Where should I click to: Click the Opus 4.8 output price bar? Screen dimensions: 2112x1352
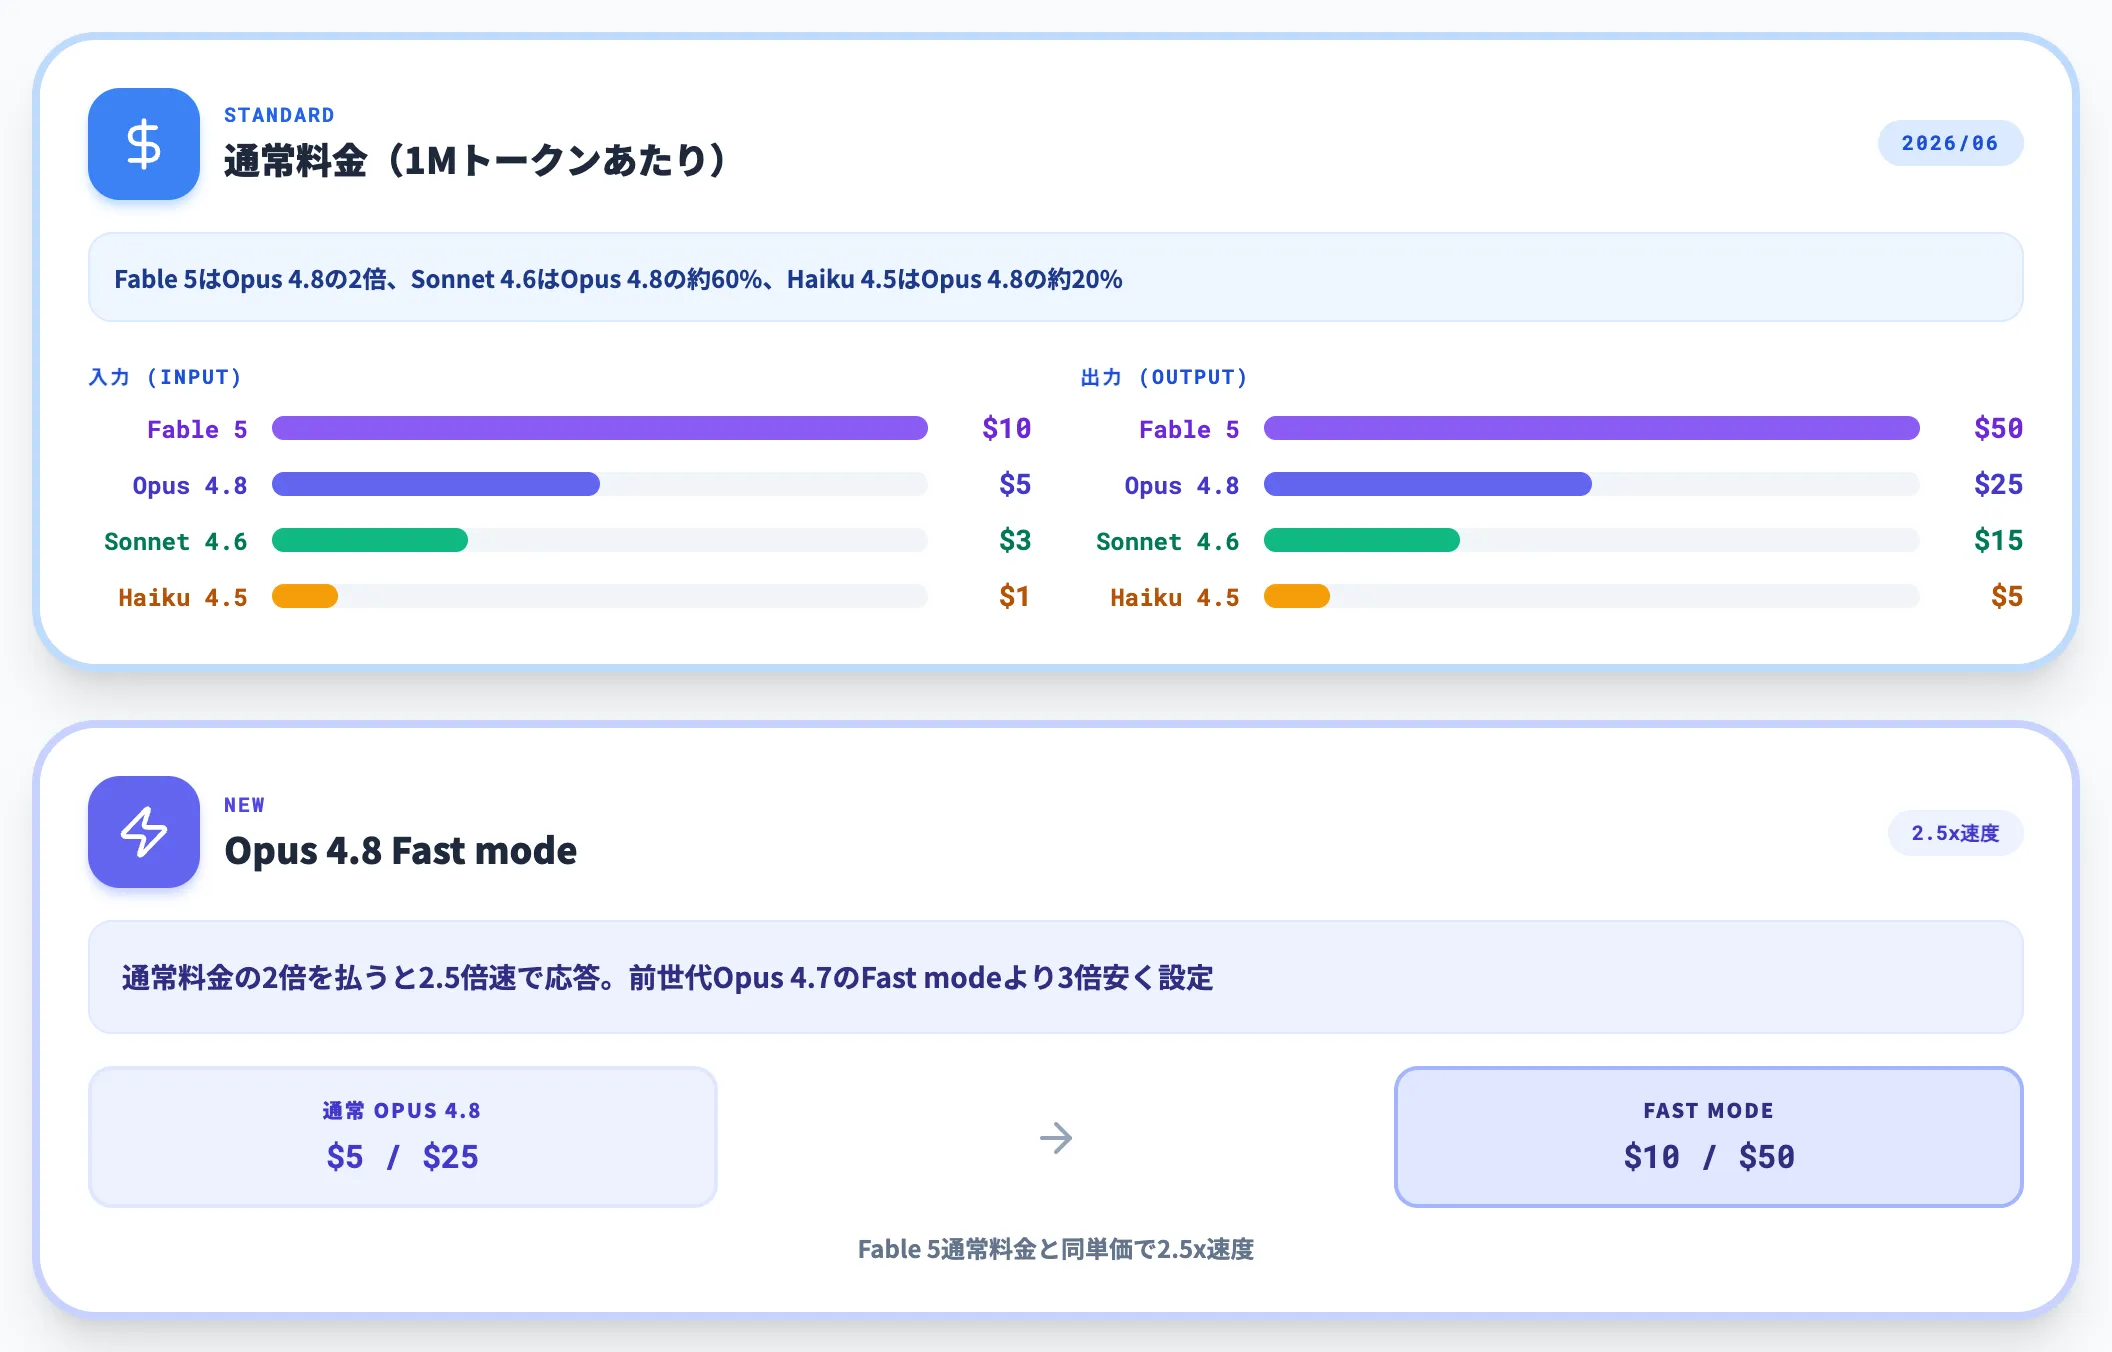[x=1428, y=484]
